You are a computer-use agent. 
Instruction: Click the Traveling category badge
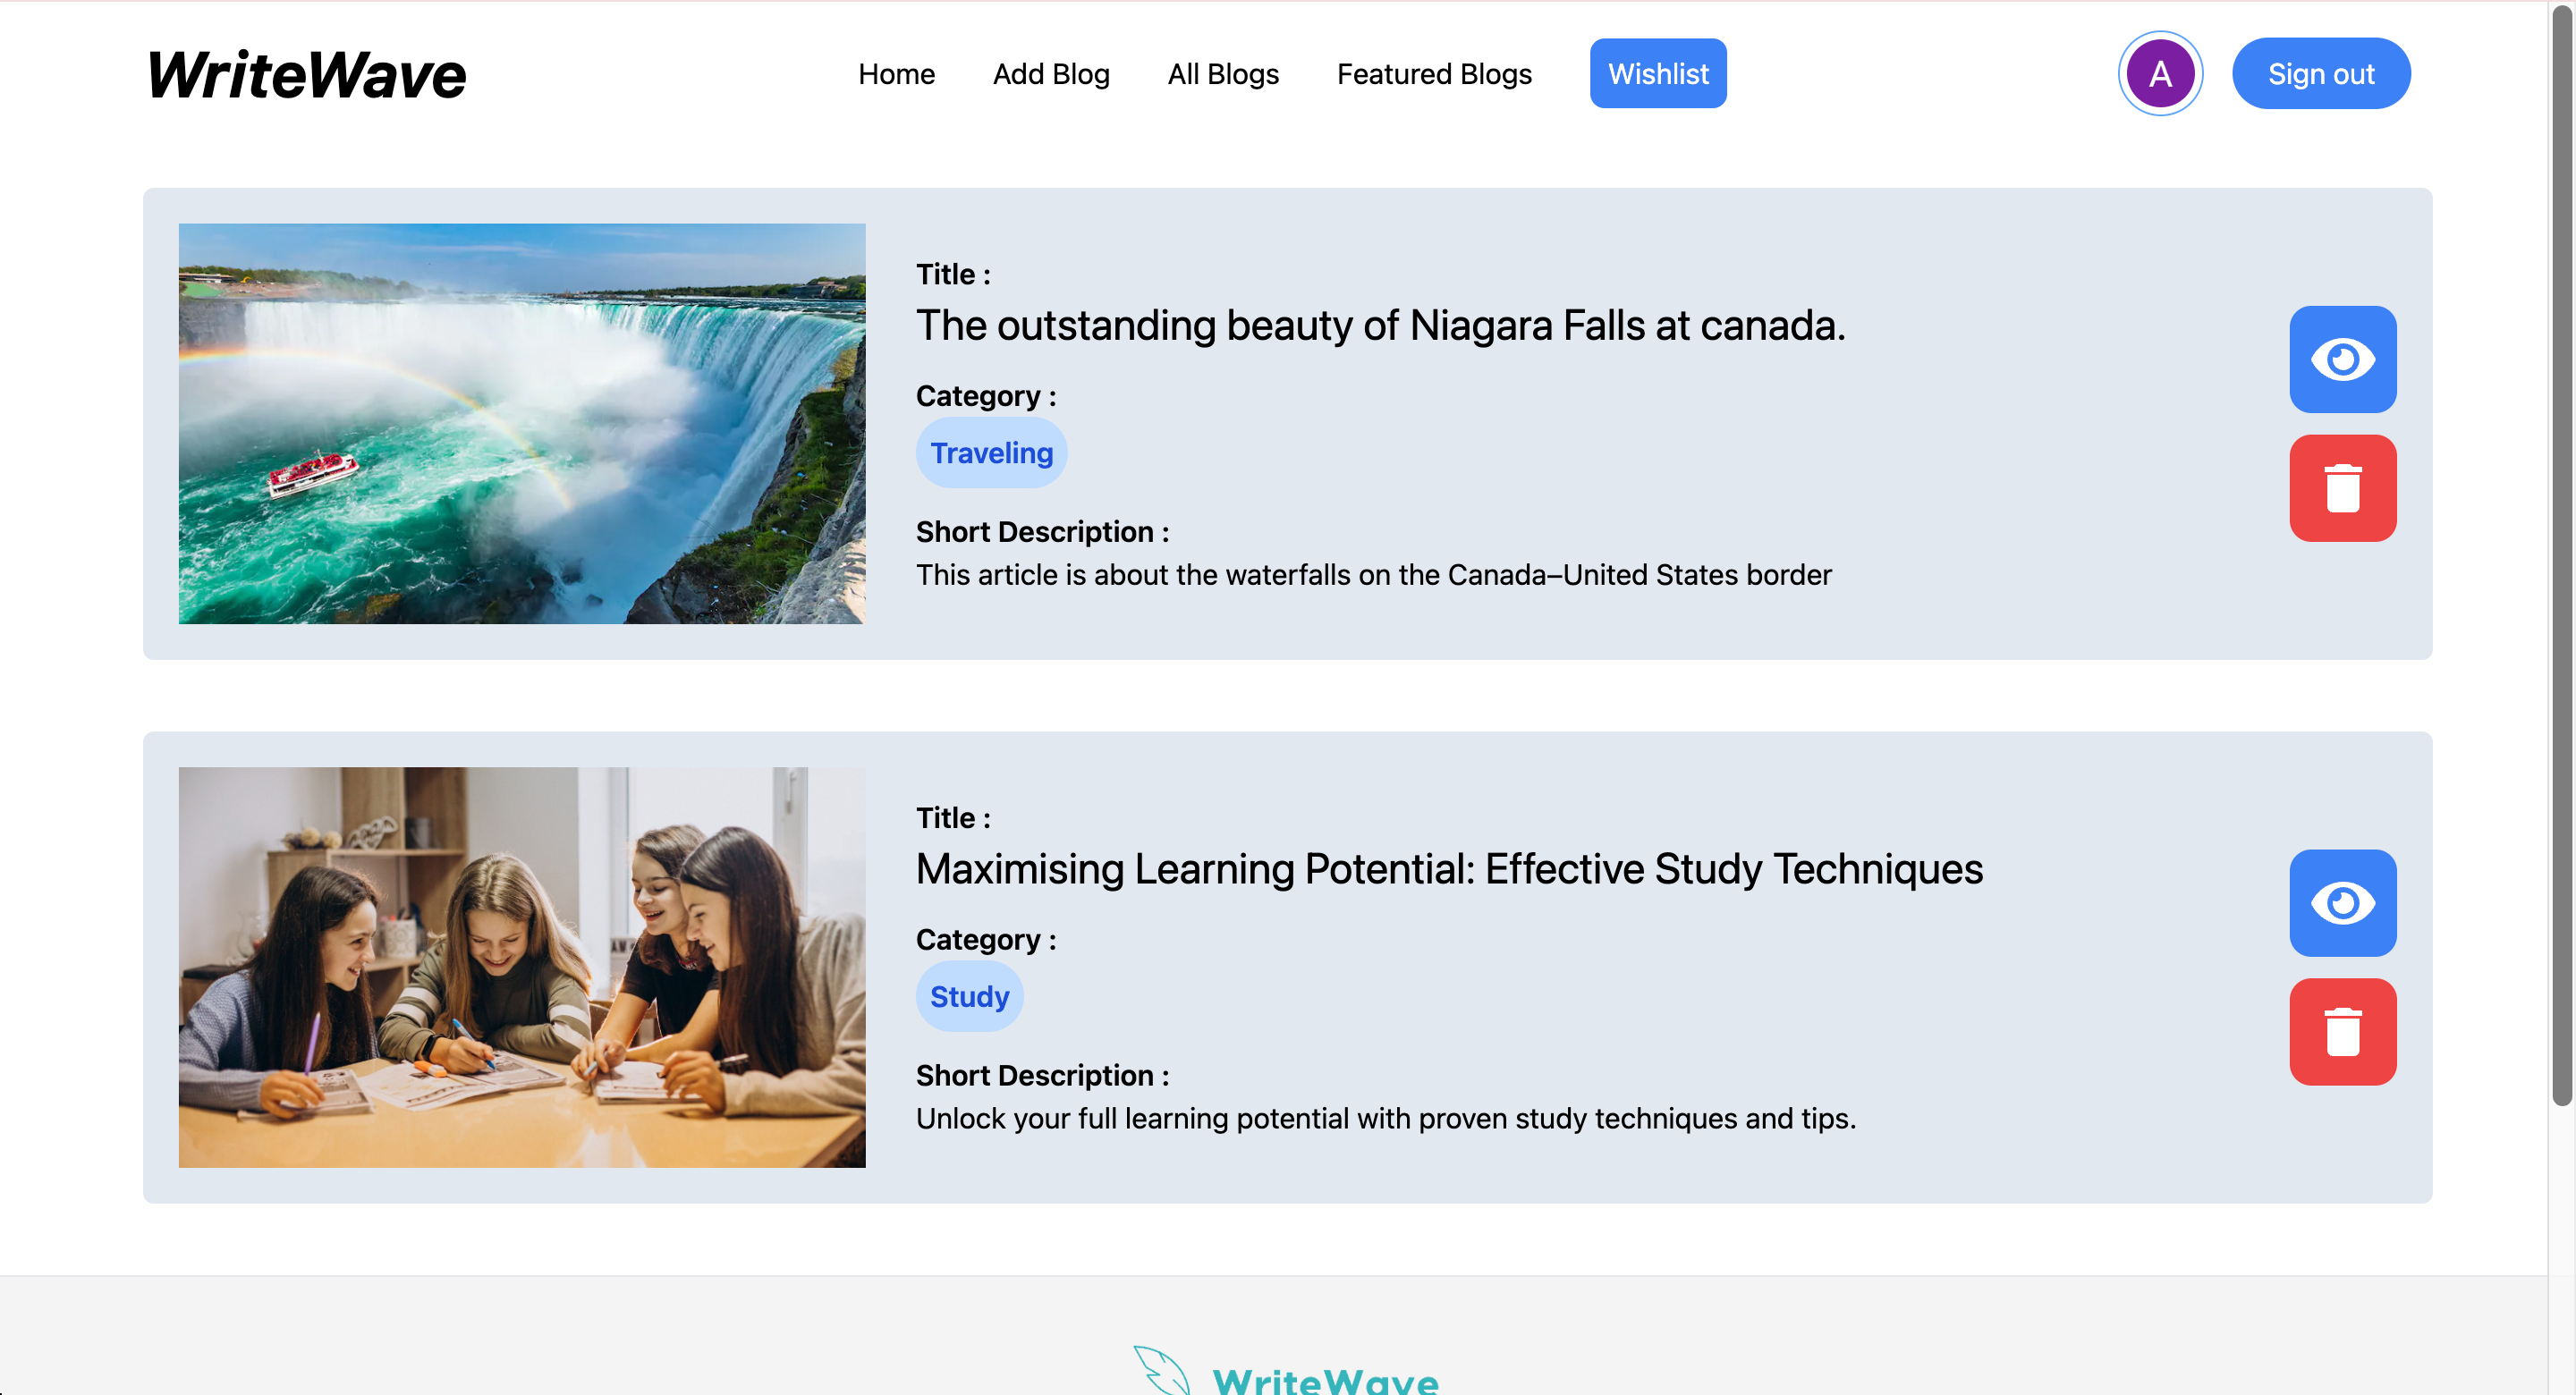click(991, 453)
